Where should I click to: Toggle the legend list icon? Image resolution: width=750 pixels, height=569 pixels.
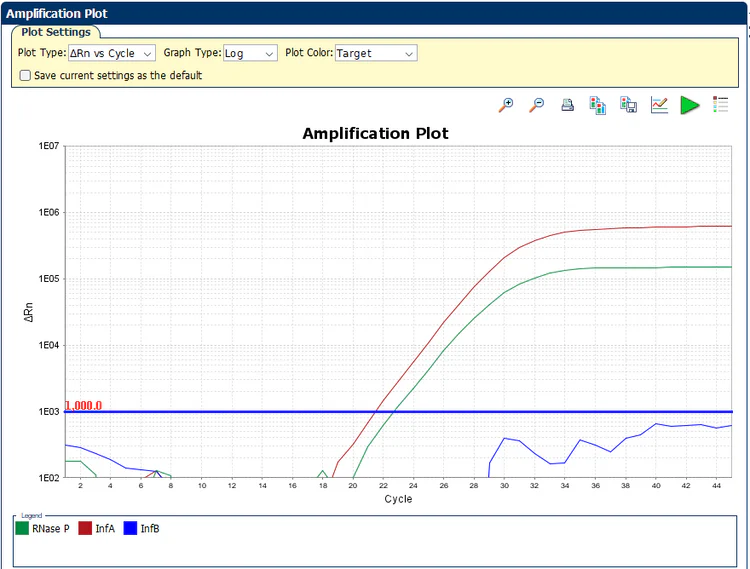pyautogui.click(x=720, y=105)
